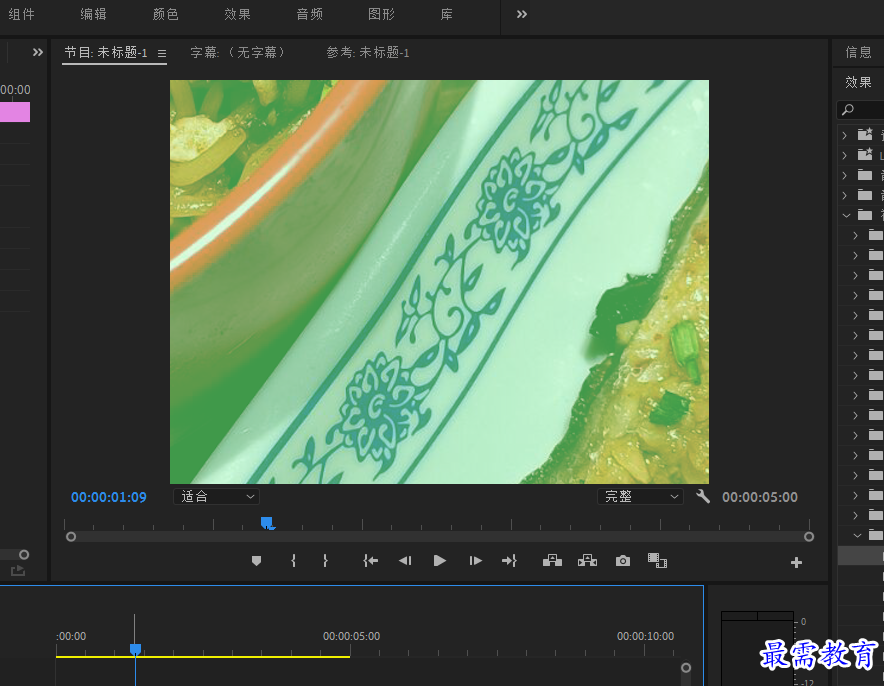Add a marker with the marker button
The image size is (884, 686).
[x=257, y=561]
